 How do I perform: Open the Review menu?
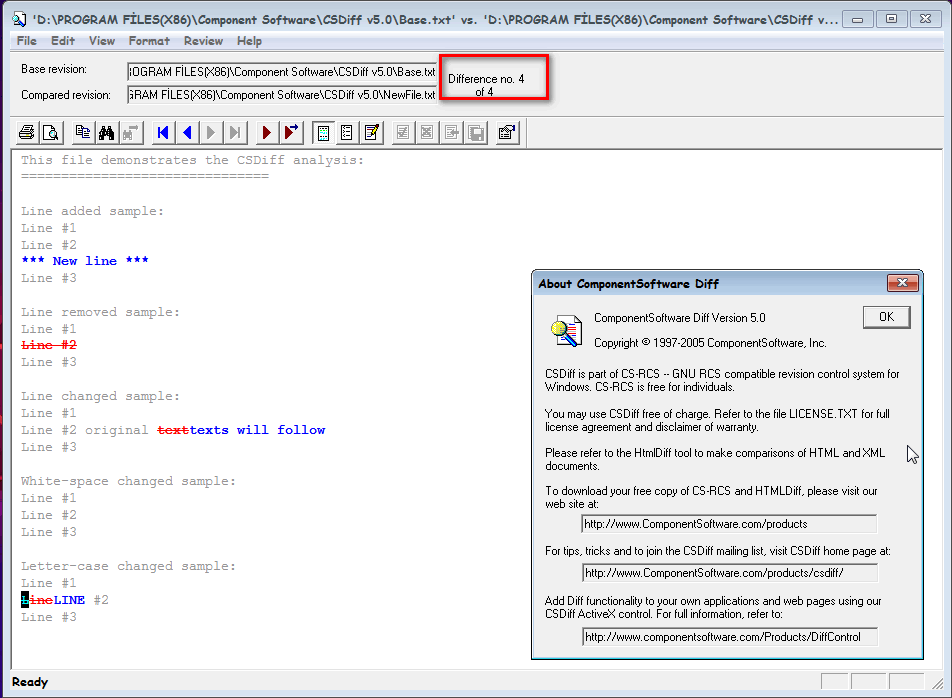203,41
